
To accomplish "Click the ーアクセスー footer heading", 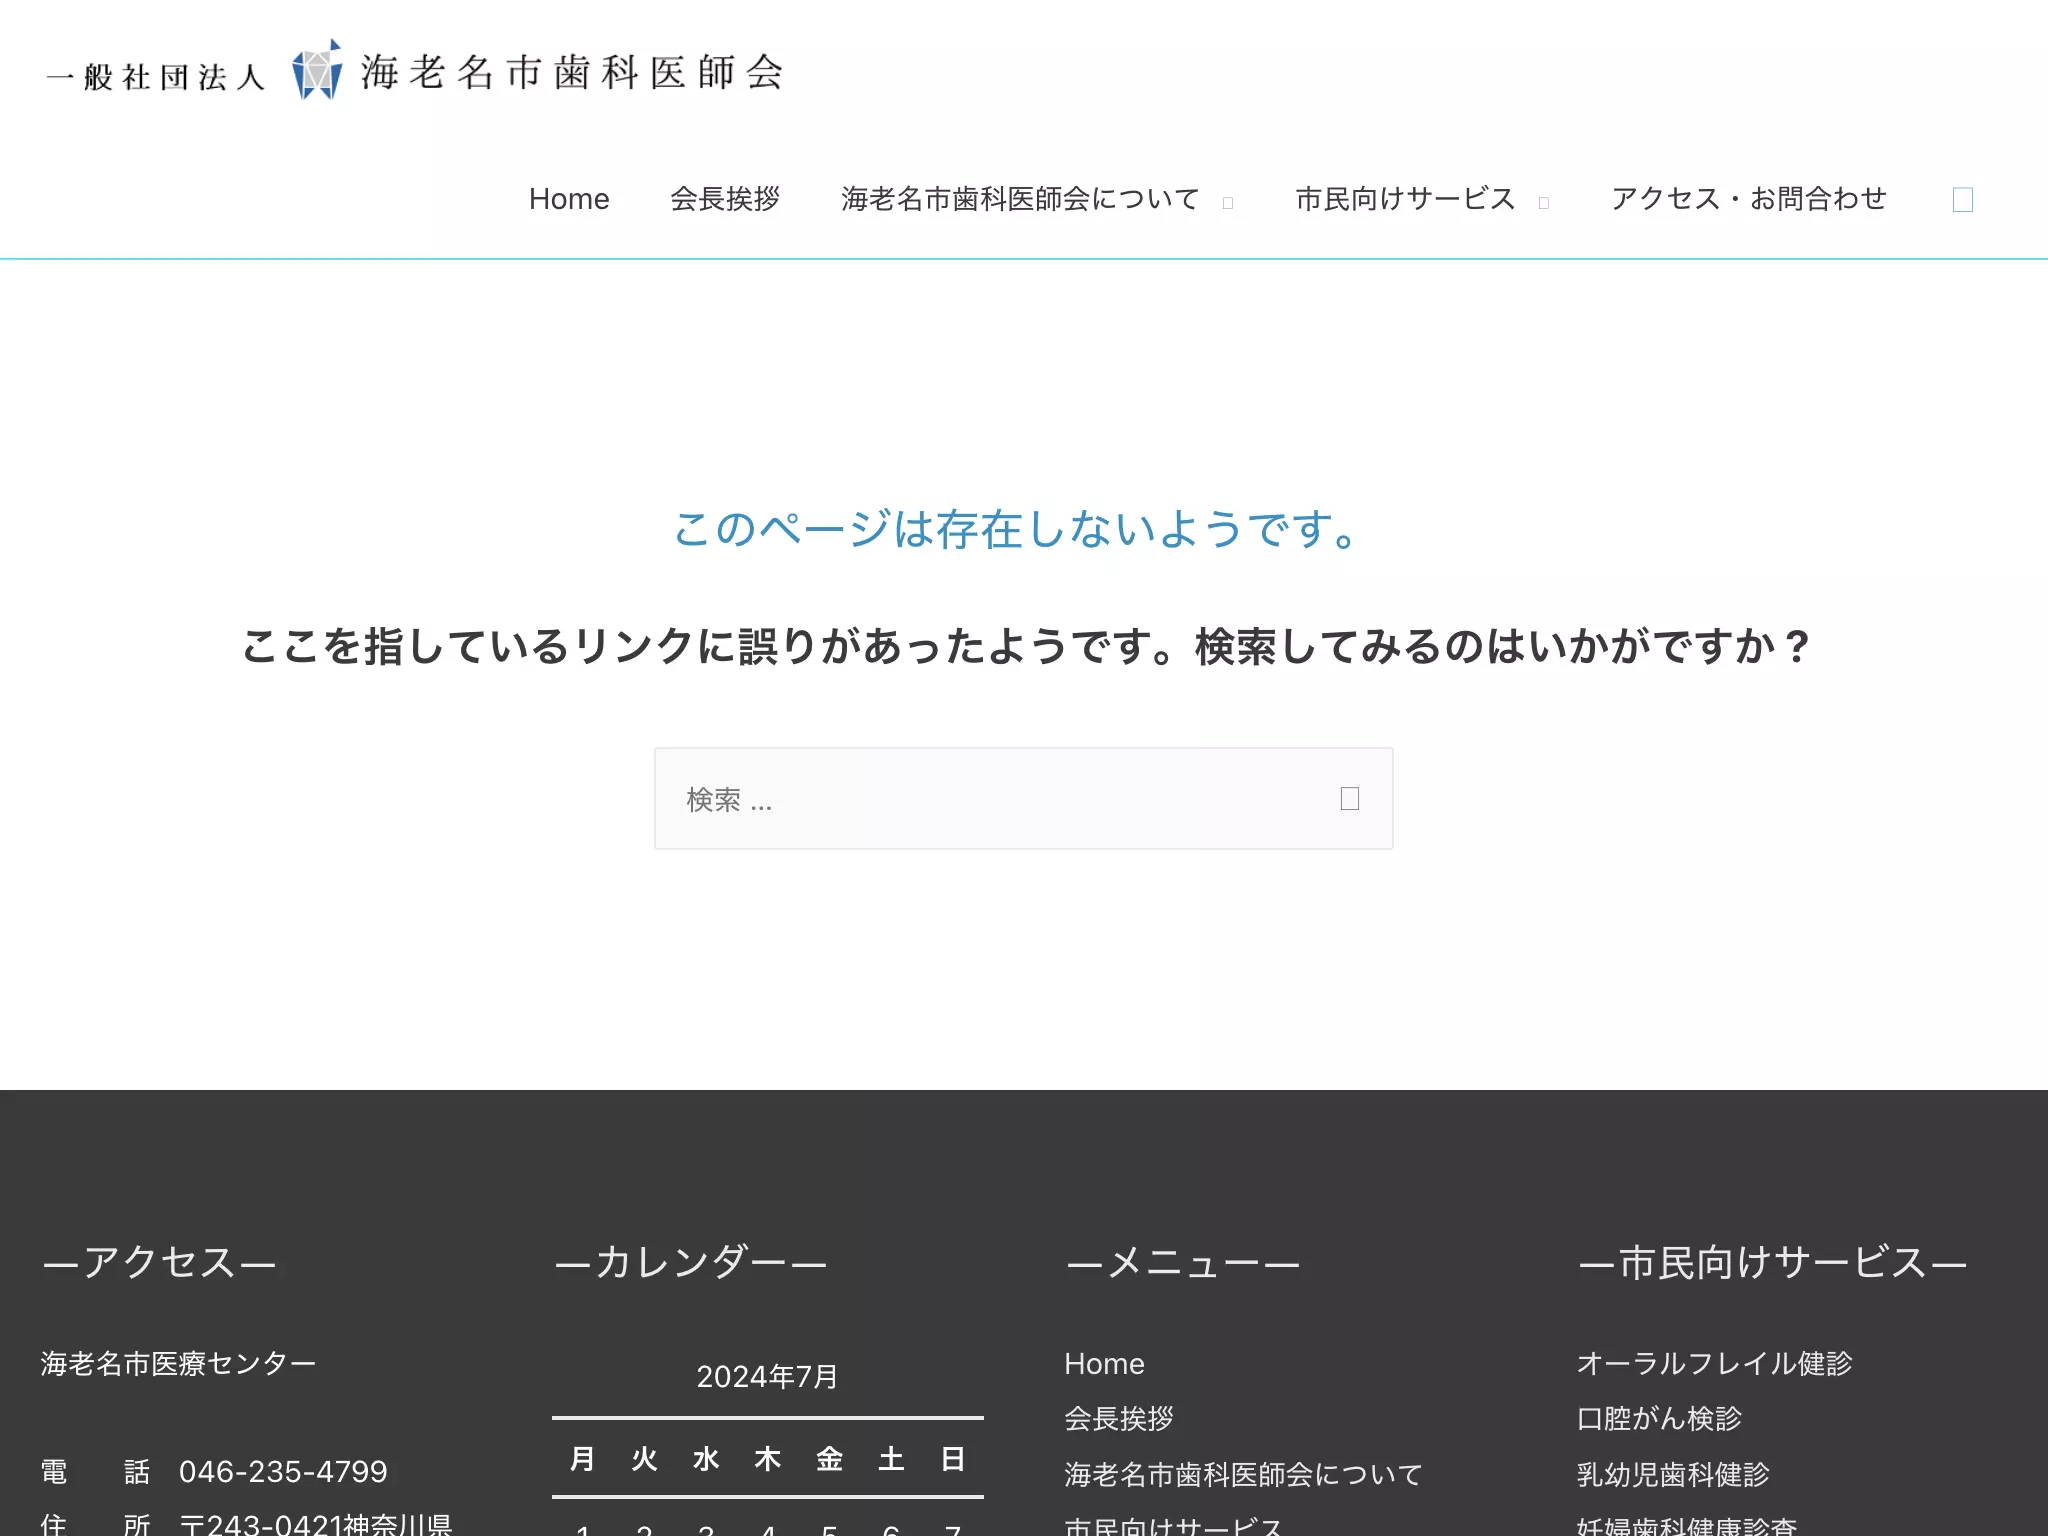I will (159, 1263).
